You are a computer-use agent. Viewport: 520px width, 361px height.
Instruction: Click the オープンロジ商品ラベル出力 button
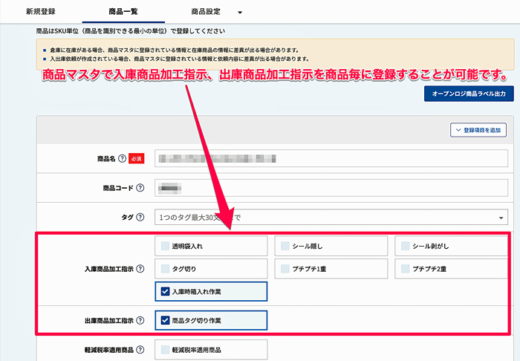[469, 94]
